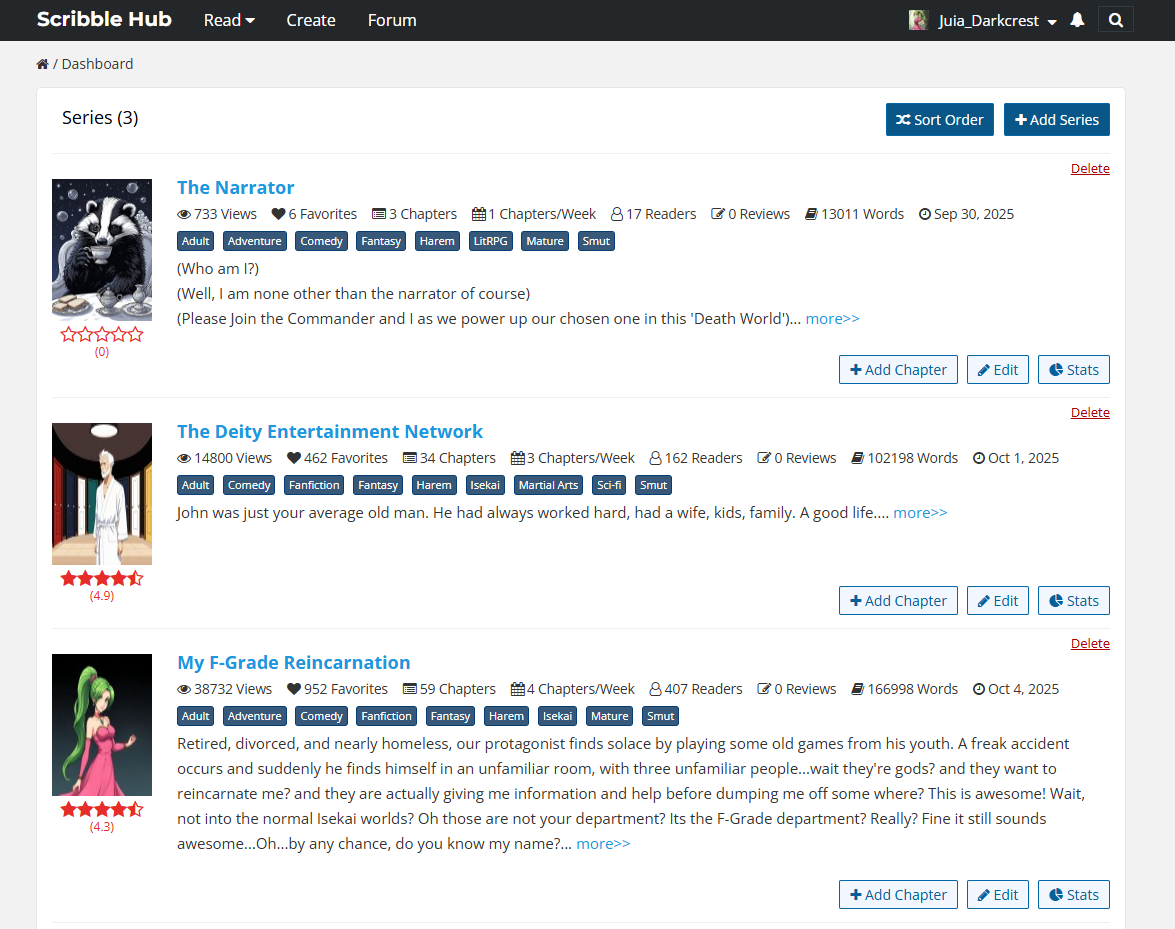Click the notification bell icon

pos(1077,20)
